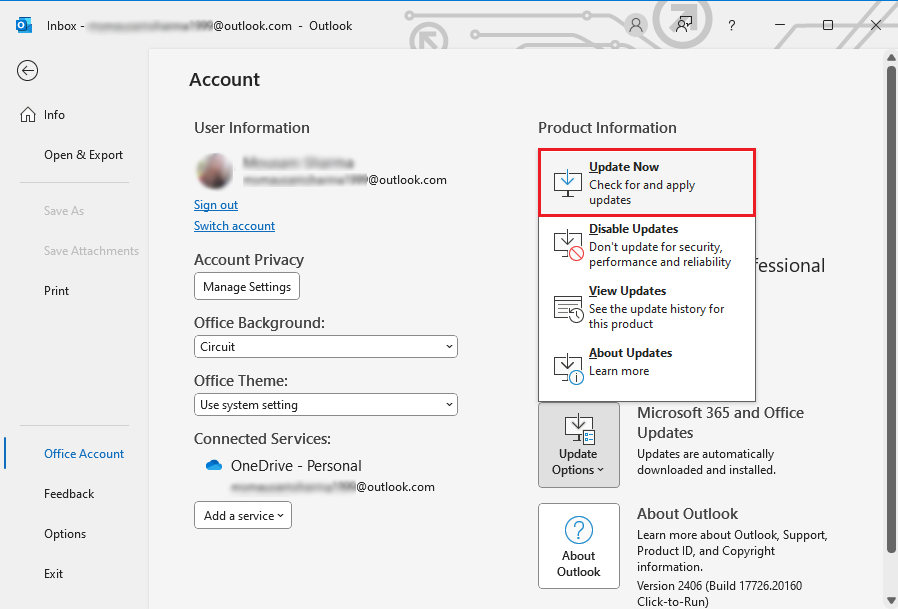The height and width of the screenshot is (609, 898).
Task: Click the OneDrive - Personal service entry
Action: (x=296, y=465)
